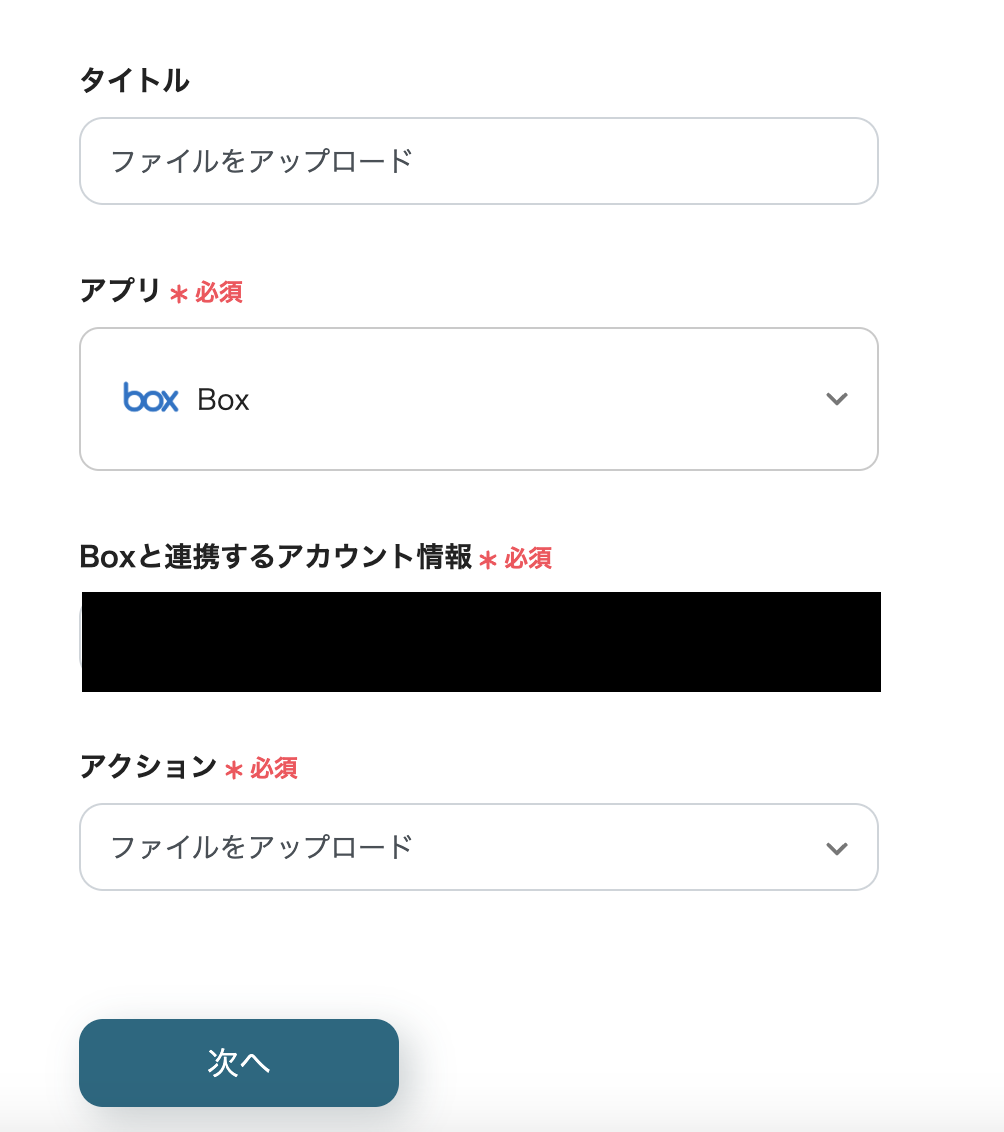Click the タイトル label

pos(134,81)
